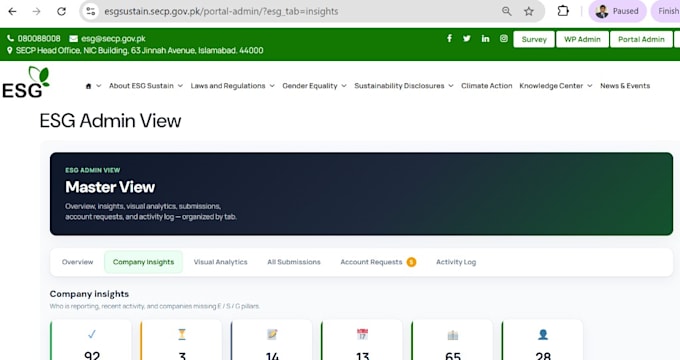Open the Facebook social icon
680x360 pixels.
pos(449,39)
